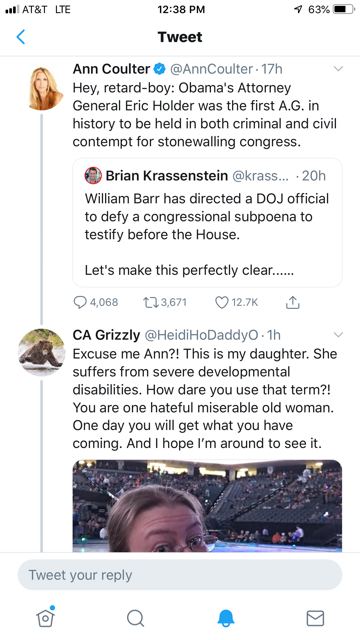The height and width of the screenshot is (640, 360).
Task: Like the Ann Coulter tweet with the heart icon
Action: tap(221, 302)
